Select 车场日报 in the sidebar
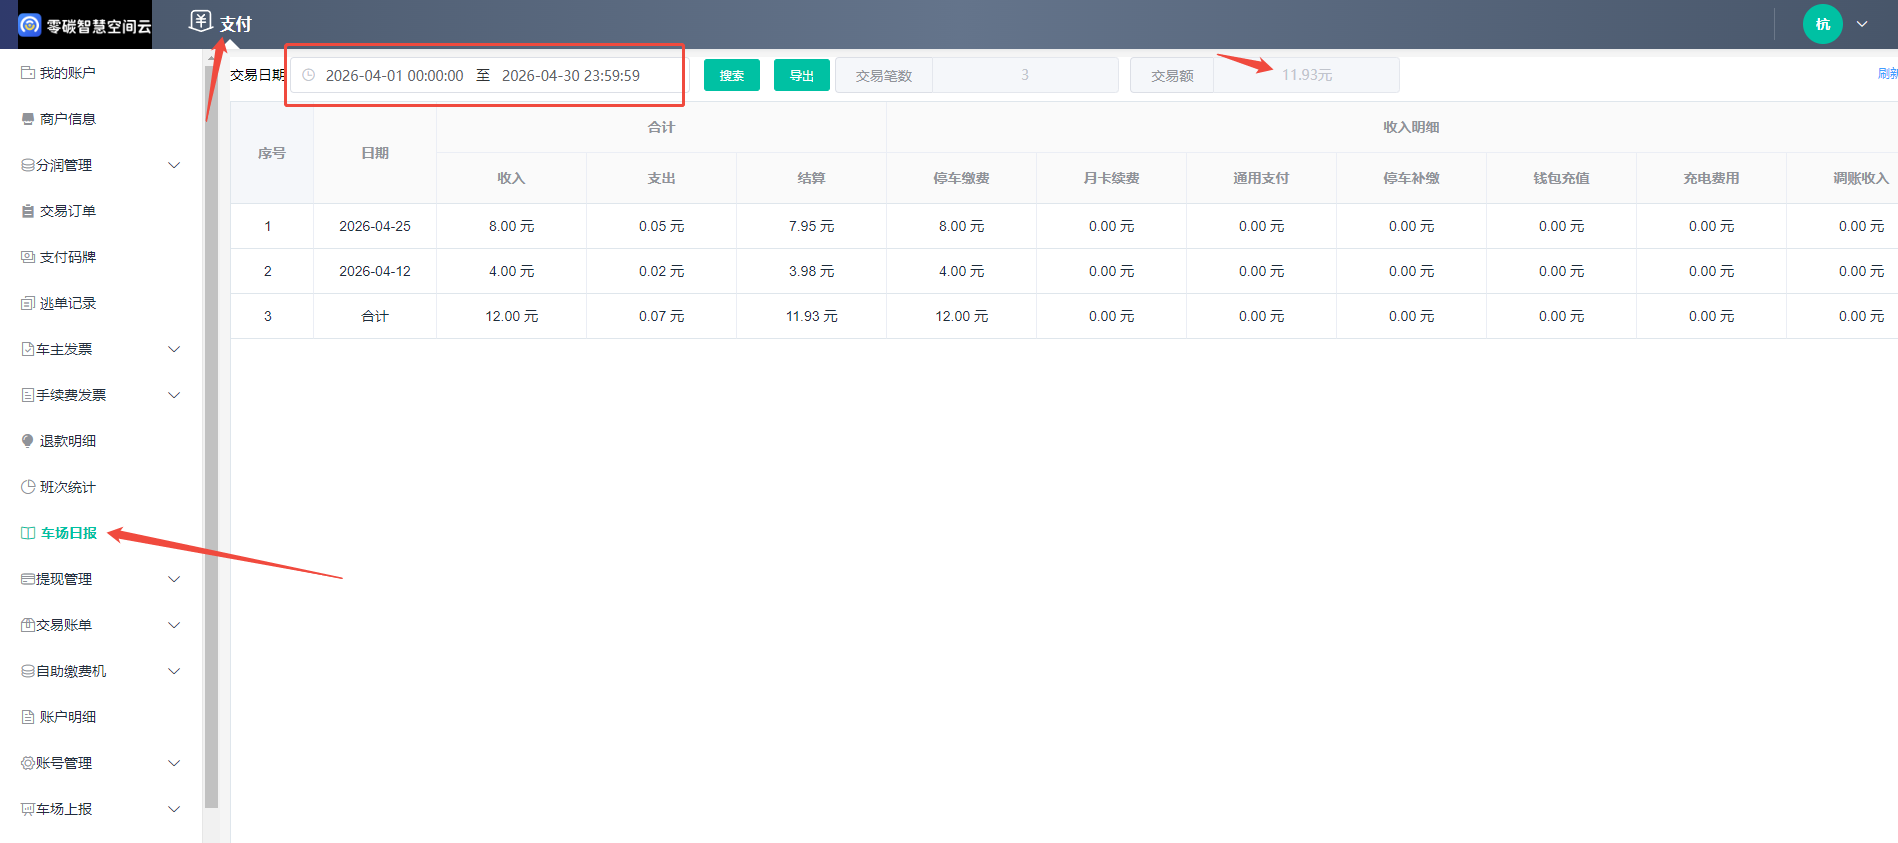This screenshot has height=843, width=1898. click(x=68, y=533)
